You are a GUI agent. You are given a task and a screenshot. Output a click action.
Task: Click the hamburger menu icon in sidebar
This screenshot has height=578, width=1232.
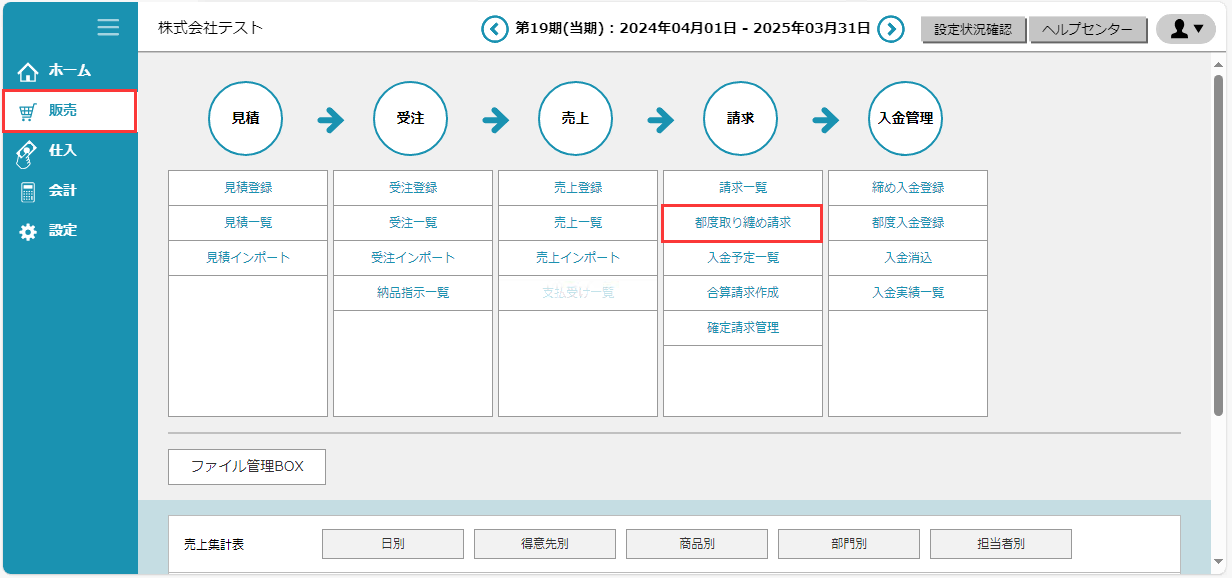tap(108, 27)
